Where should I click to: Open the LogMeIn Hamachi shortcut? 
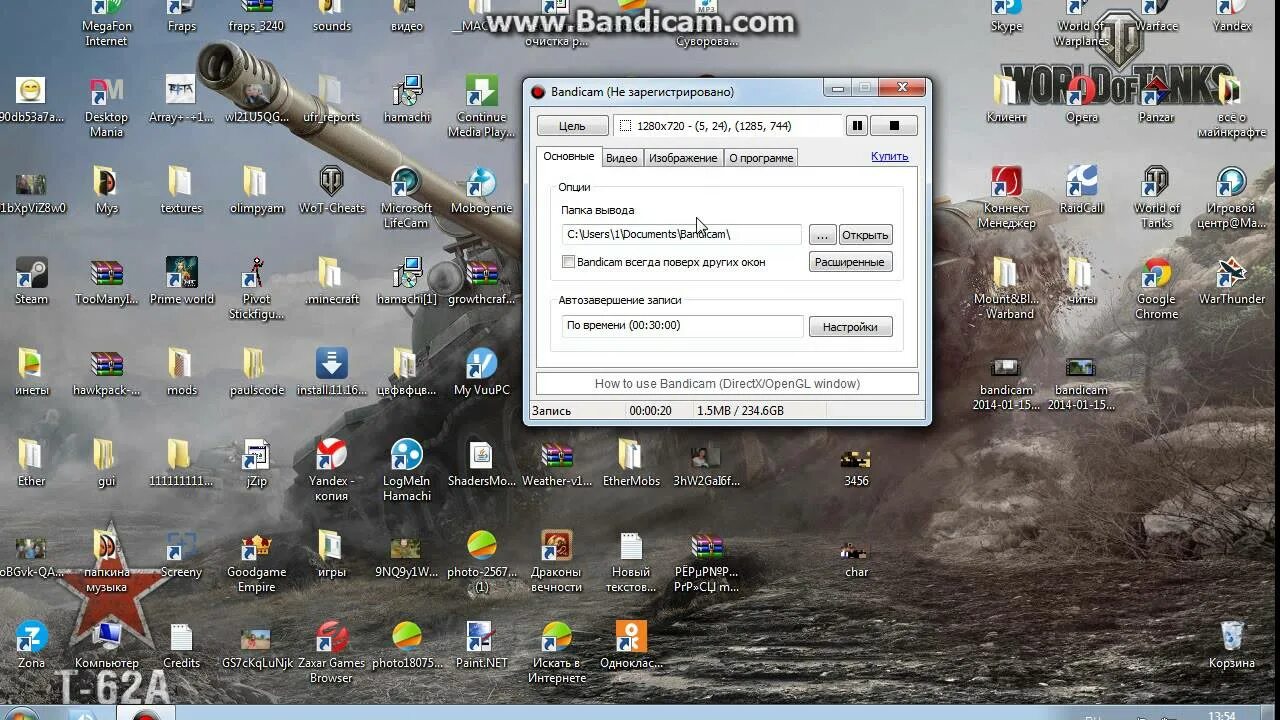tap(406, 470)
